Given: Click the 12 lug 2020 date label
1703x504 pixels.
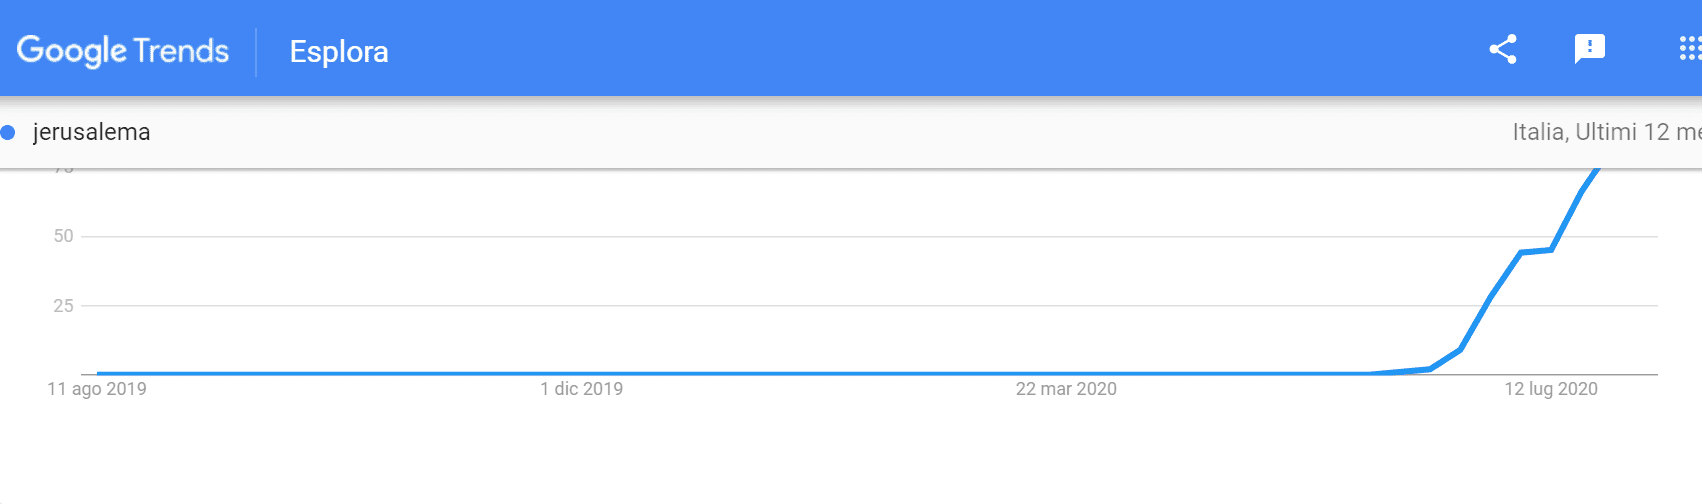Looking at the screenshot, I should [x=1551, y=389].
